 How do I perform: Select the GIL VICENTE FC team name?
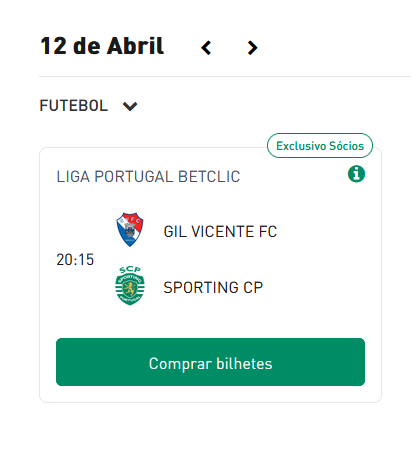[x=220, y=232]
